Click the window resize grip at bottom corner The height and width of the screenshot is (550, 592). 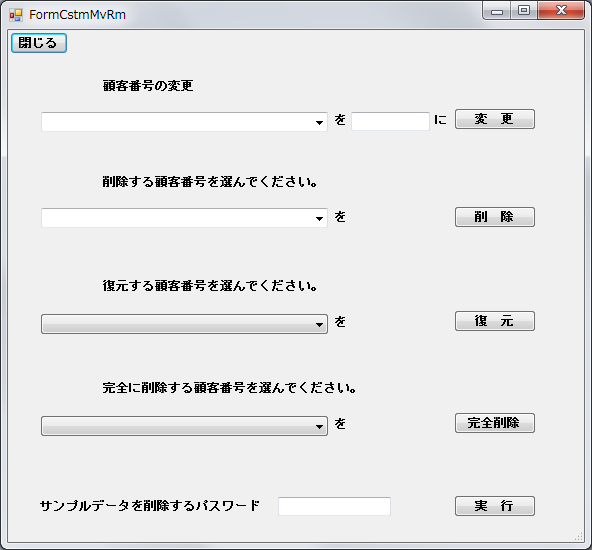click(579, 536)
